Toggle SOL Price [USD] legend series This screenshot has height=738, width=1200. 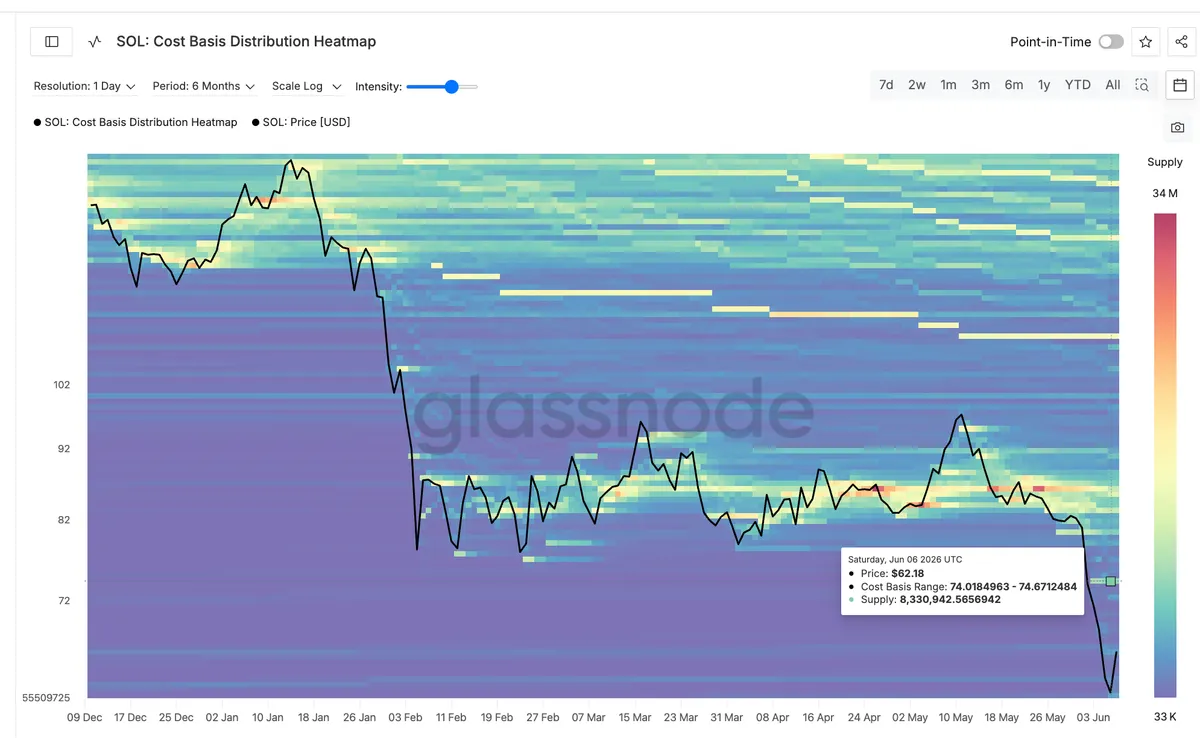(301, 122)
